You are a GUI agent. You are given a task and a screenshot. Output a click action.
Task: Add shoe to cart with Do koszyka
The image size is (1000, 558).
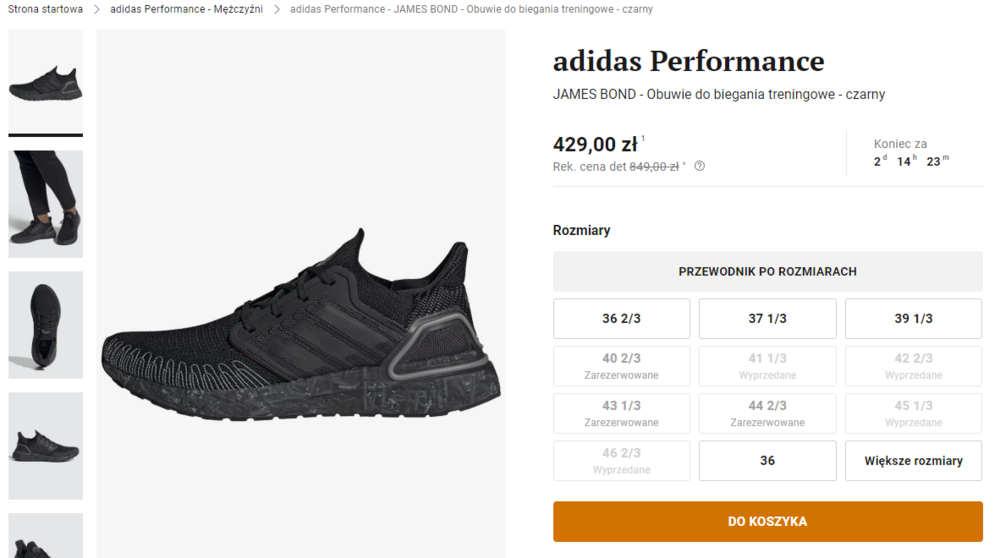[767, 521]
